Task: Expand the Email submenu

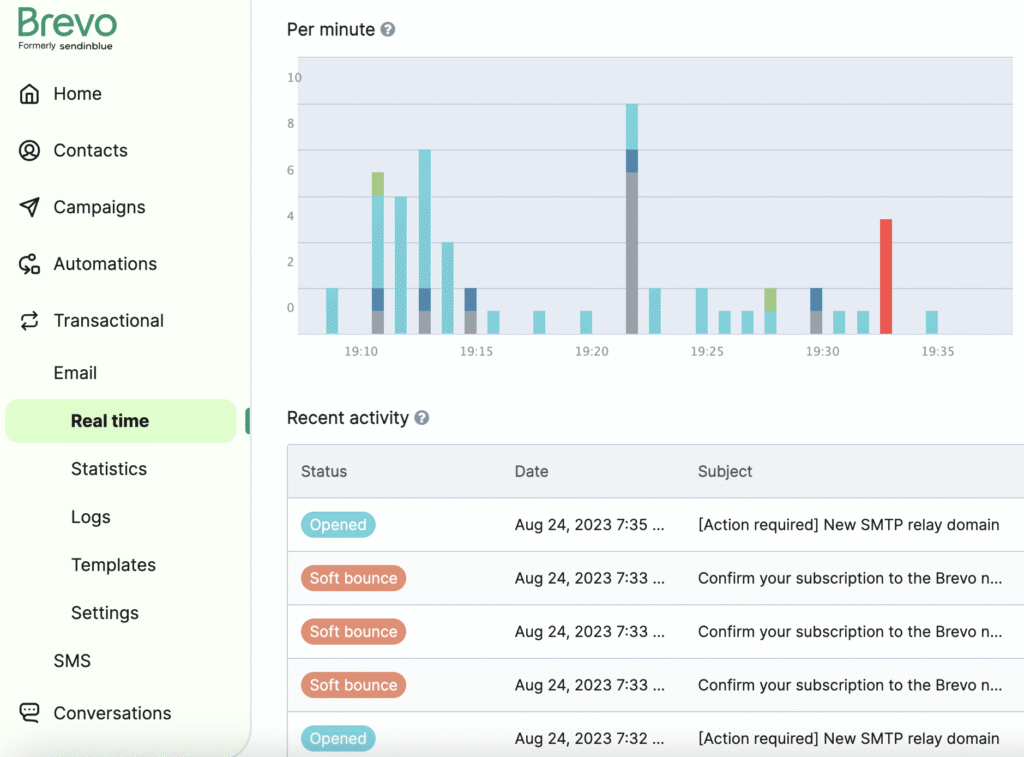Action: tap(75, 373)
